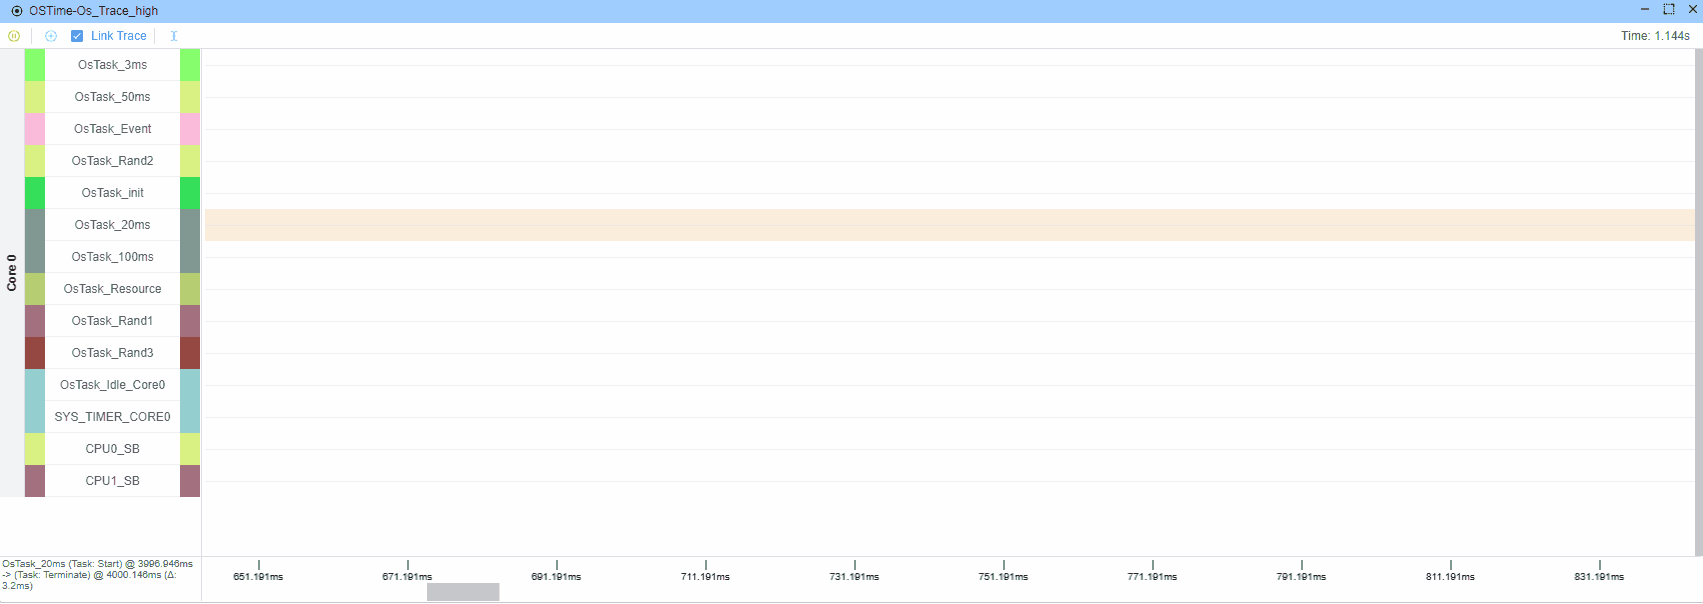Viewport: 1703px width, 604px height.
Task: Click the gray horizontal timeline scrollbar thumb
Action: coord(463,592)
